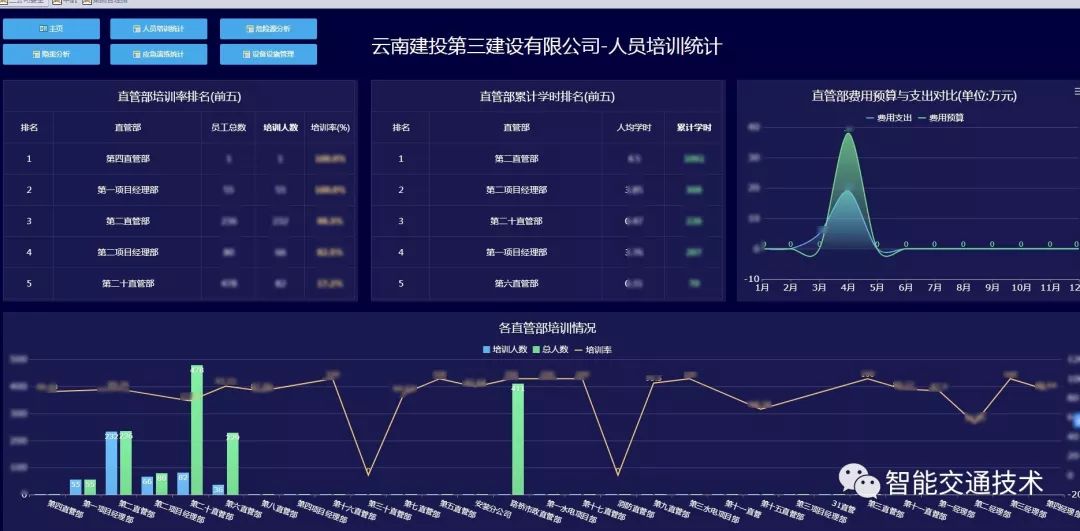Toggle the 总人数 legend series
Screen dimensions: 1080x531
click(550, 349)
